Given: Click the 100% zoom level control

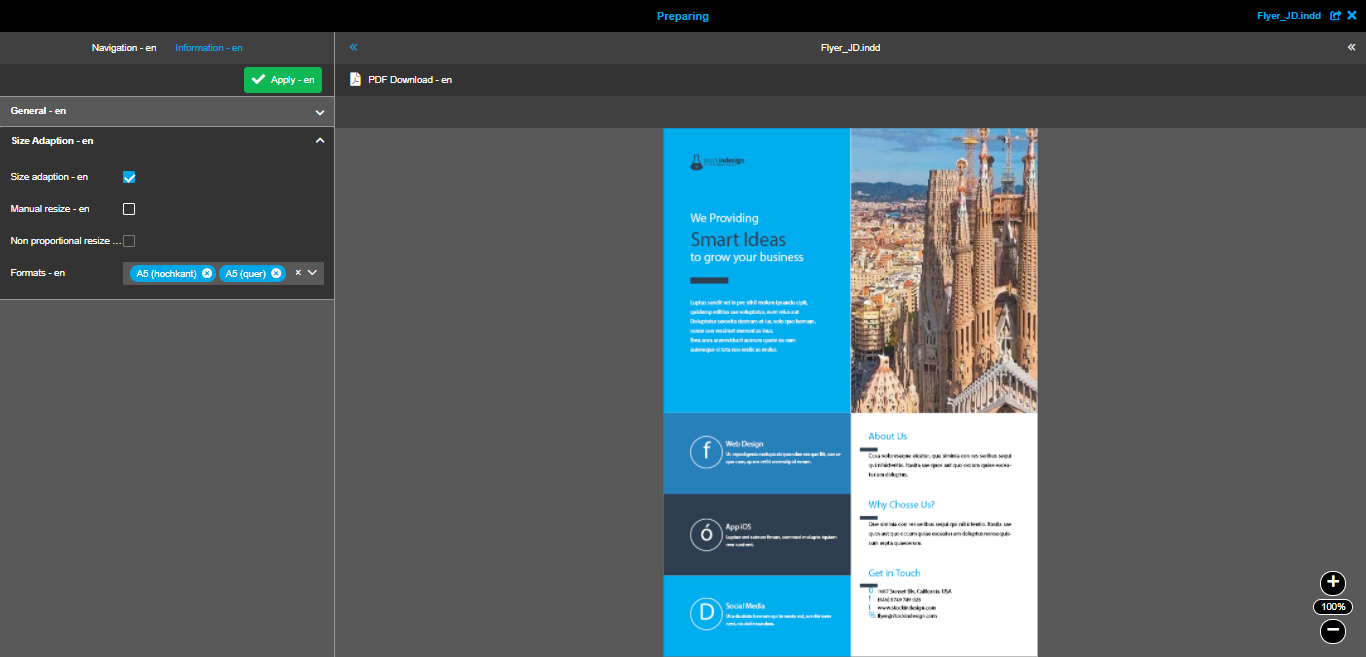Looking at the screenshot, I should [1333, 606].
